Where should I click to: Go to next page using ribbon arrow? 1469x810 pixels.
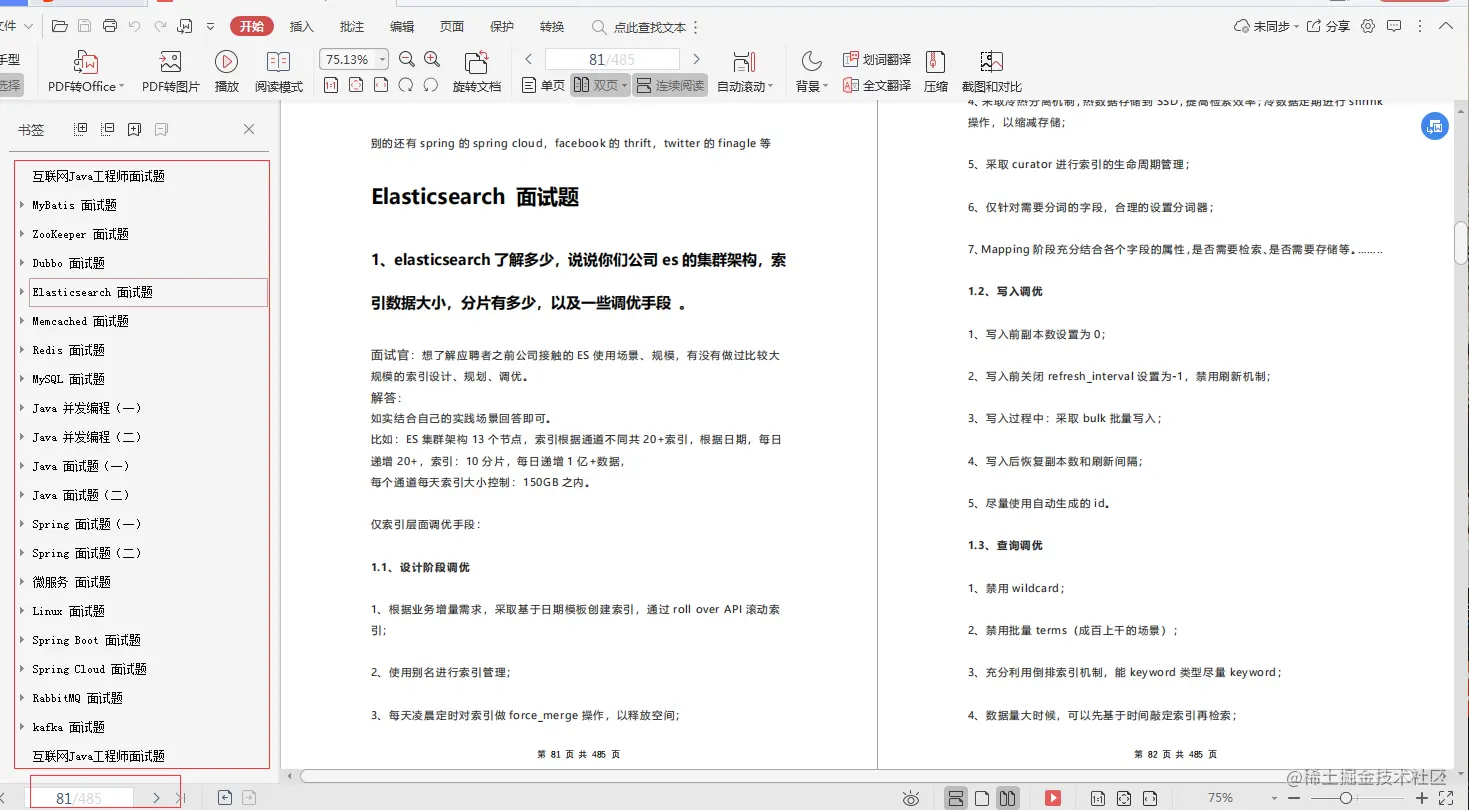(x=697, y=60)
